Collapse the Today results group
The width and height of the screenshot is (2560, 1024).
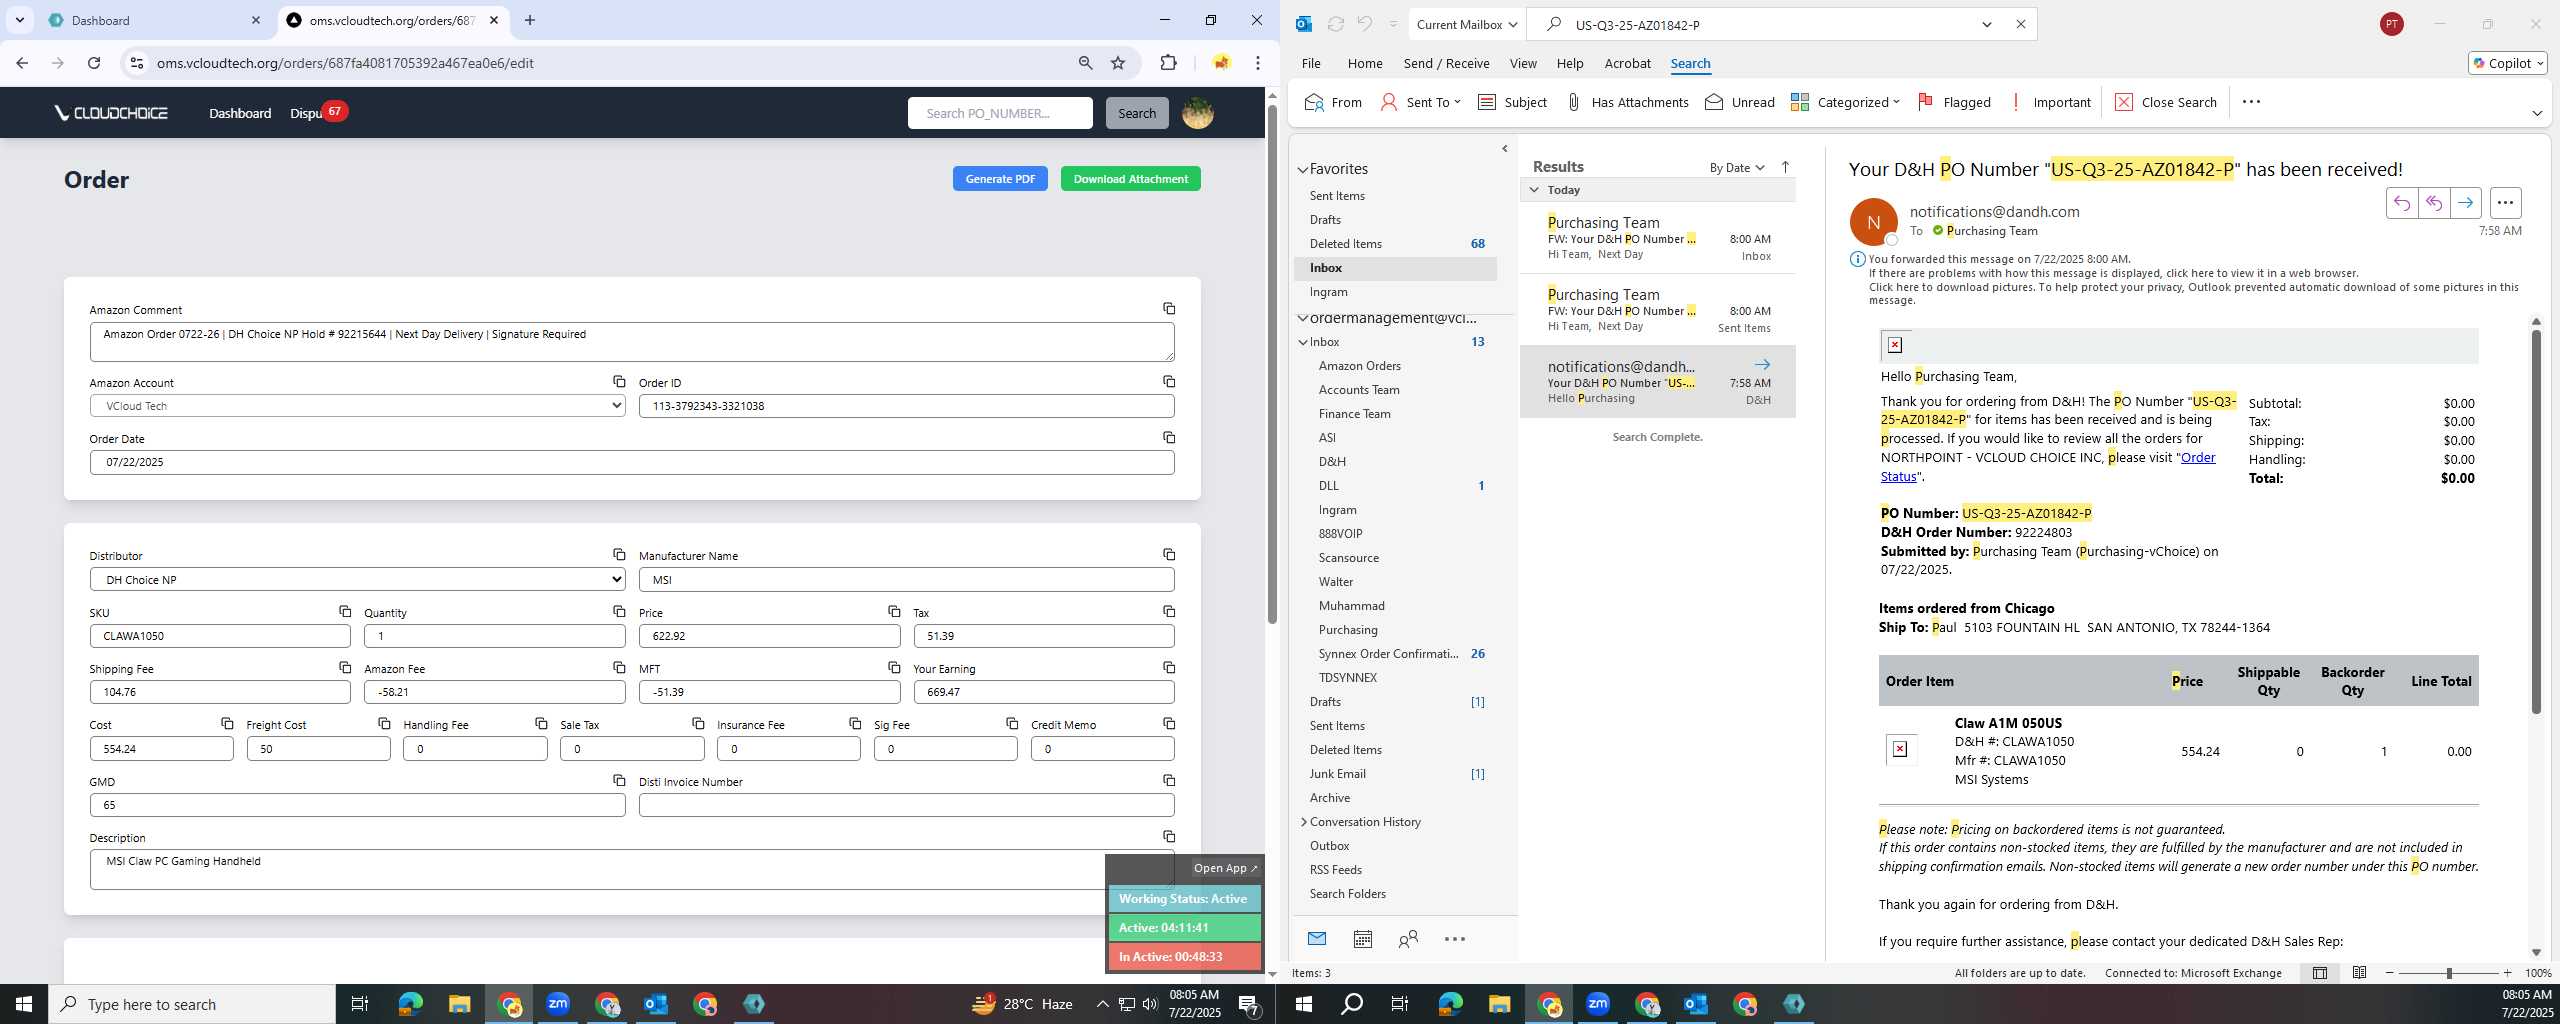pos(1534,190)
